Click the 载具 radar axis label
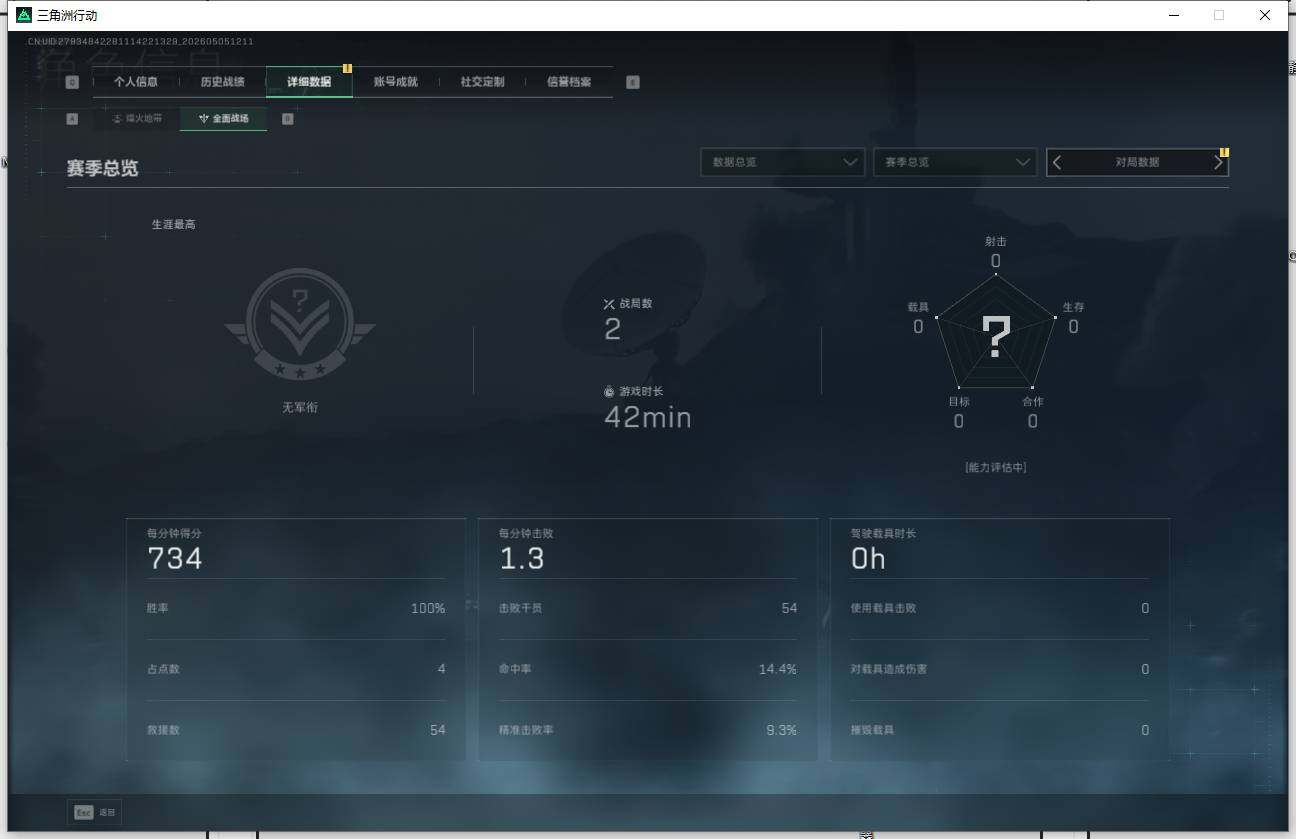This screenshot has width=1296, height=839. pos(918,307)
